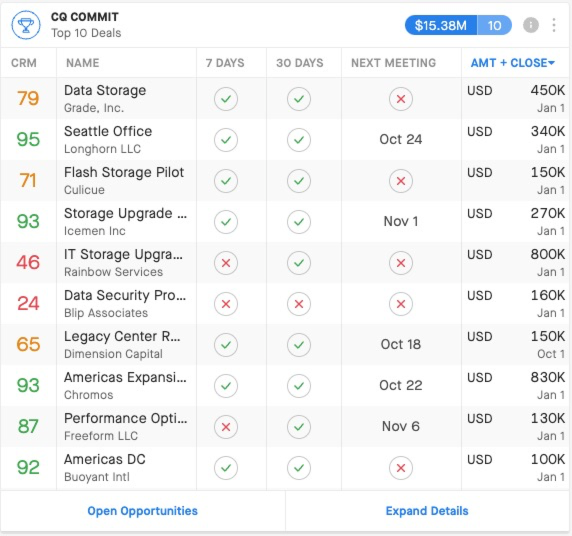Click the 800K amount value

pos(548,254)
